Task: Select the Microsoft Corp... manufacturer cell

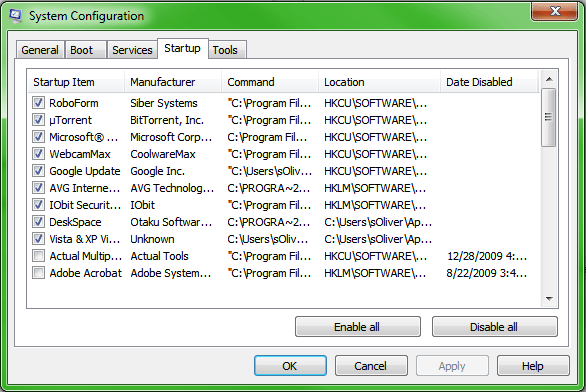Action: click(x=171, y=137)
